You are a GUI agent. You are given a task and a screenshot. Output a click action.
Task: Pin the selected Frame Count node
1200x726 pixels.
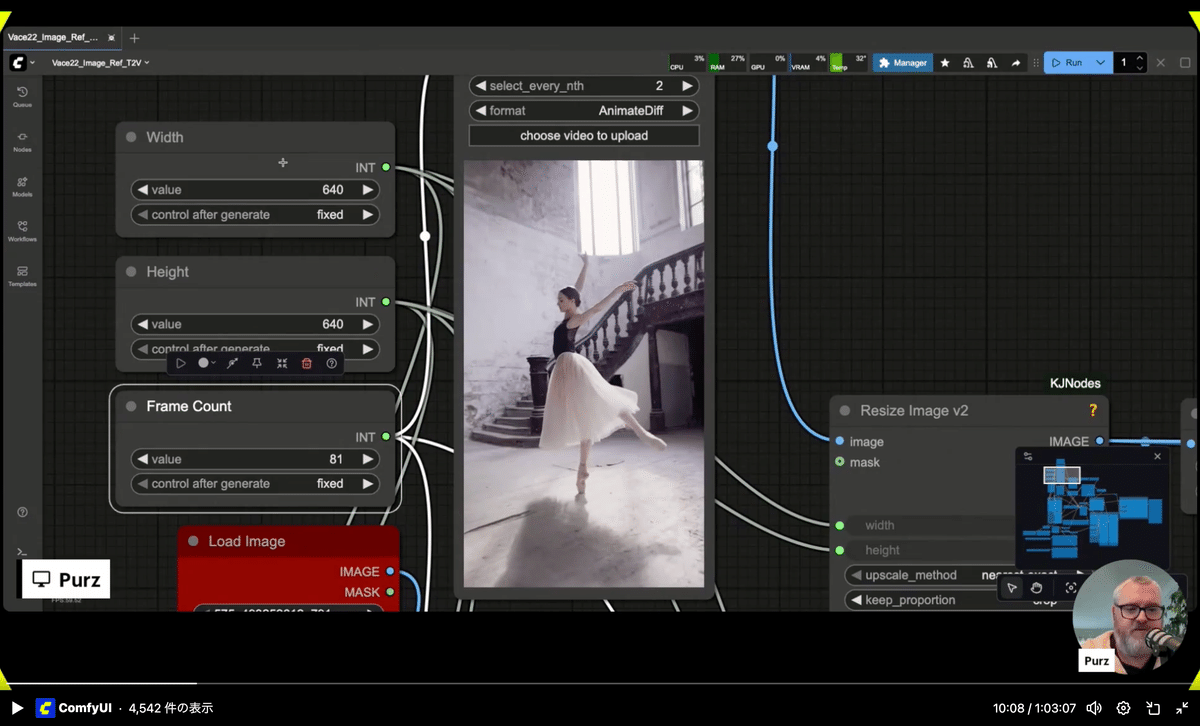coord(257,363)
